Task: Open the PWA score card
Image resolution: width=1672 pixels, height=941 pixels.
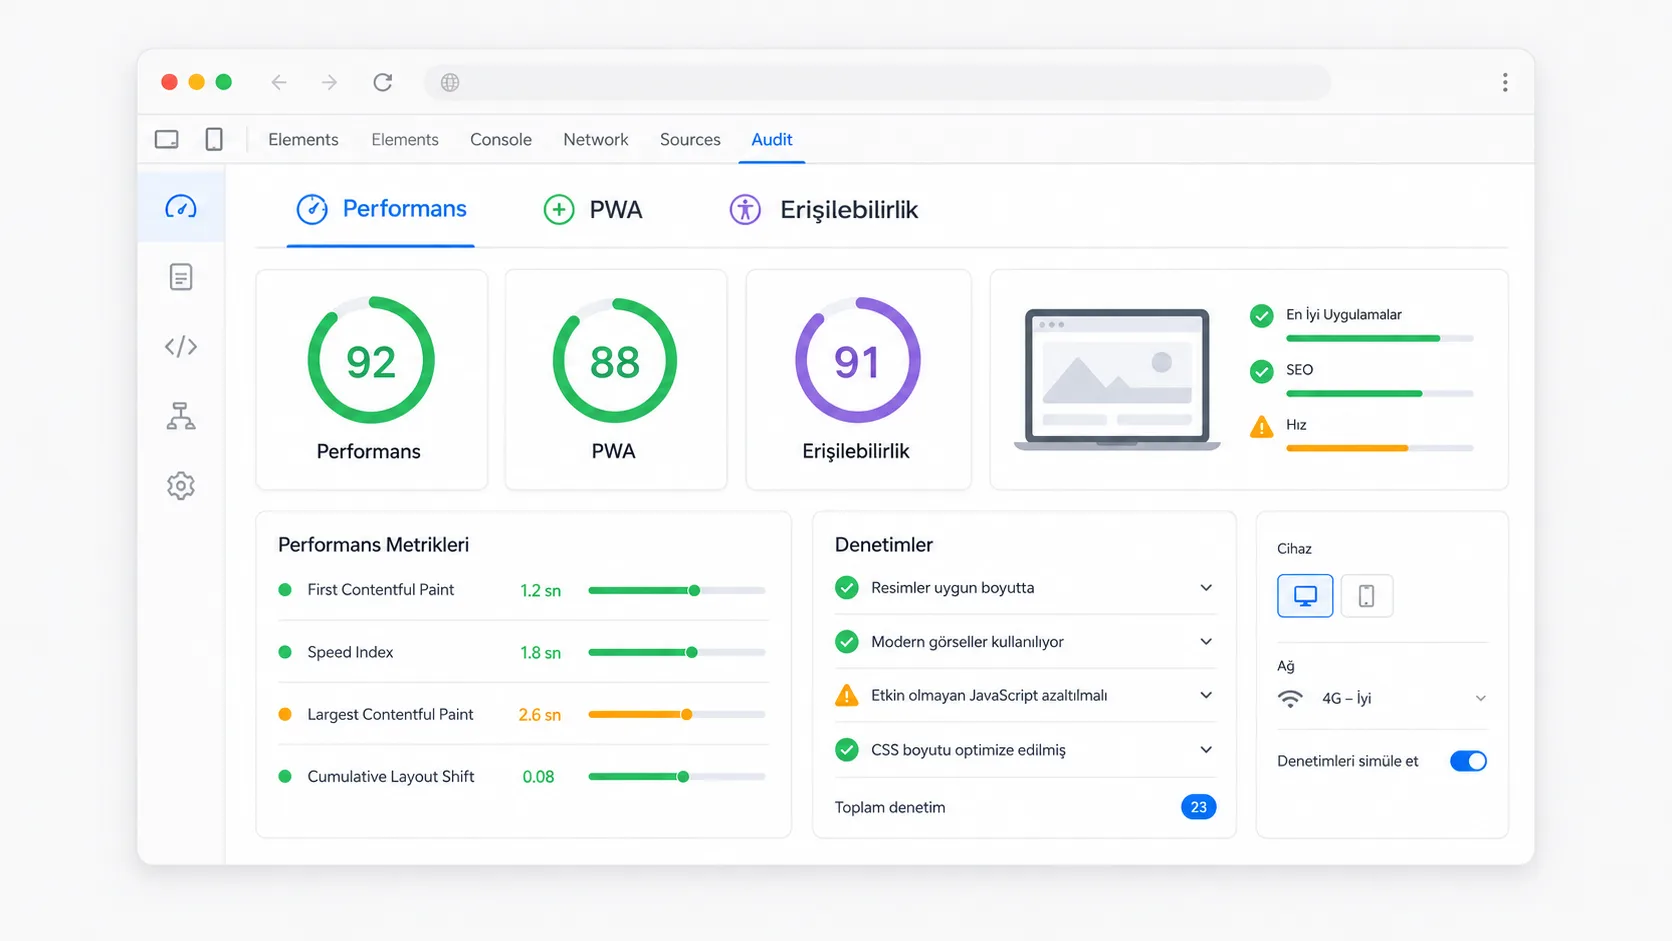Action: pos(616,379)
